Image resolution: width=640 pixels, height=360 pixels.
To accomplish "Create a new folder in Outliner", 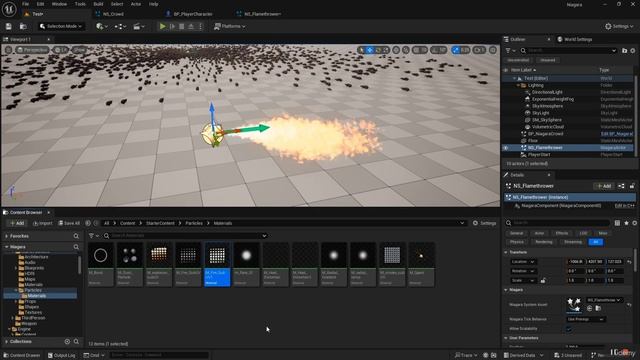I will click(x=624, y=50).
